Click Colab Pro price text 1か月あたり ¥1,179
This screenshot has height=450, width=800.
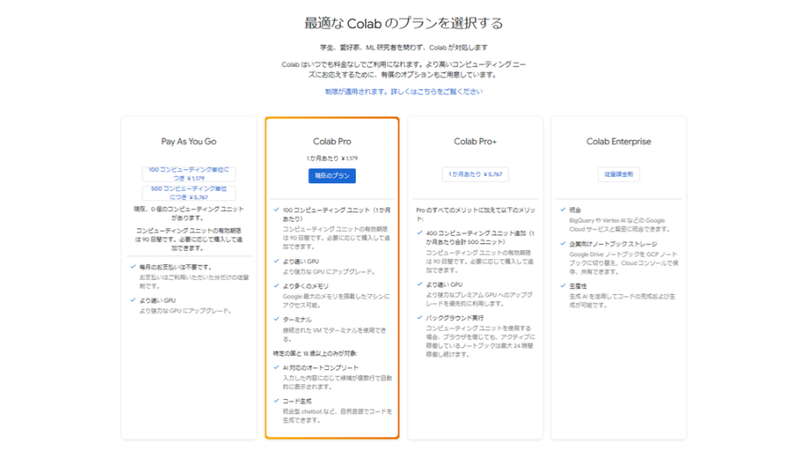point(332,158)
